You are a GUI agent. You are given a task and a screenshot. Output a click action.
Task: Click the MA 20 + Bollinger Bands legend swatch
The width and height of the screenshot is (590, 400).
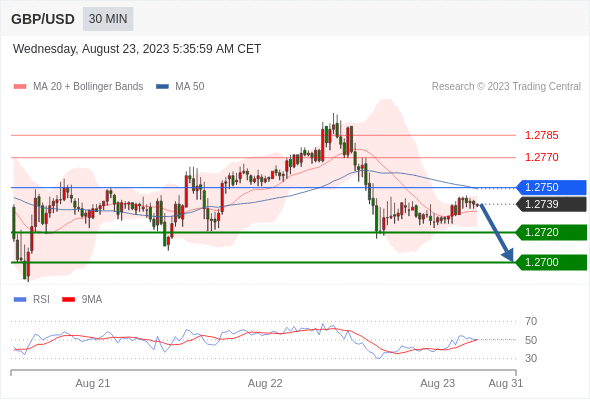coord(20,87)
